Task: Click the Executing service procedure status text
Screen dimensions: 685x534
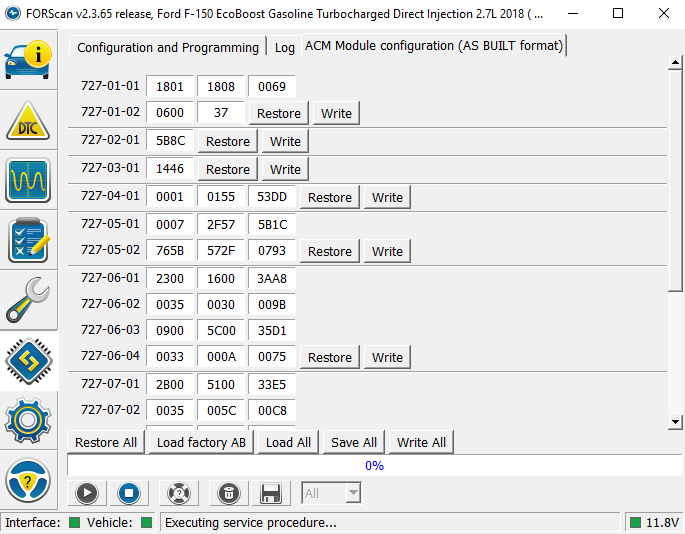Action: click(x=250, y=522)
